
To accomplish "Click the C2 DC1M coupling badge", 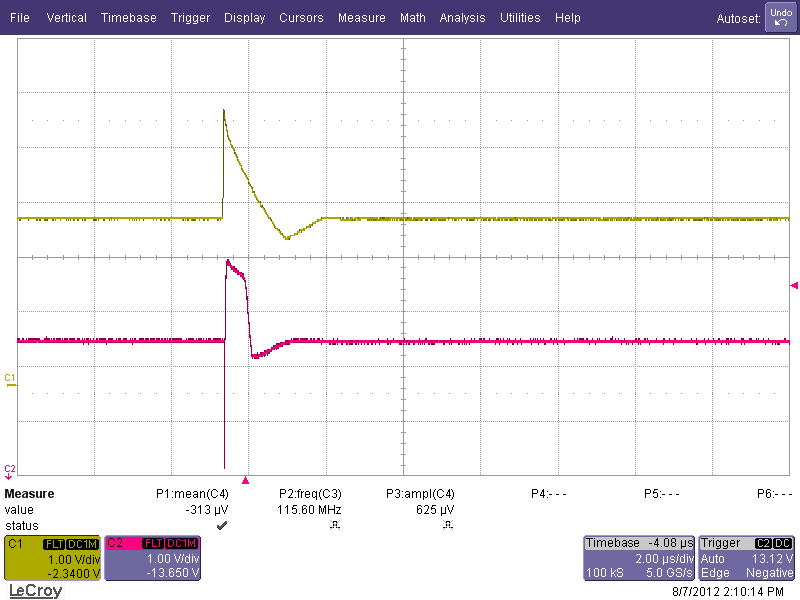I will click(x=182, y=544).
